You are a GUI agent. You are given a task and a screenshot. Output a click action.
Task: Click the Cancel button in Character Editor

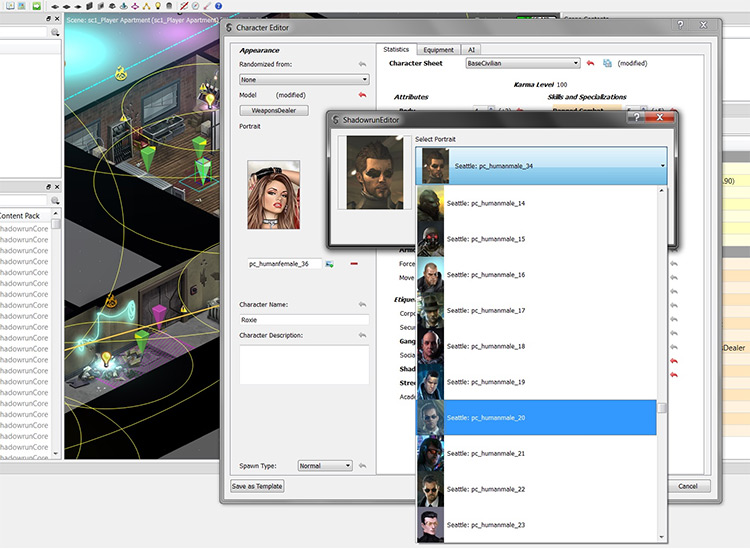pos(688,486)
